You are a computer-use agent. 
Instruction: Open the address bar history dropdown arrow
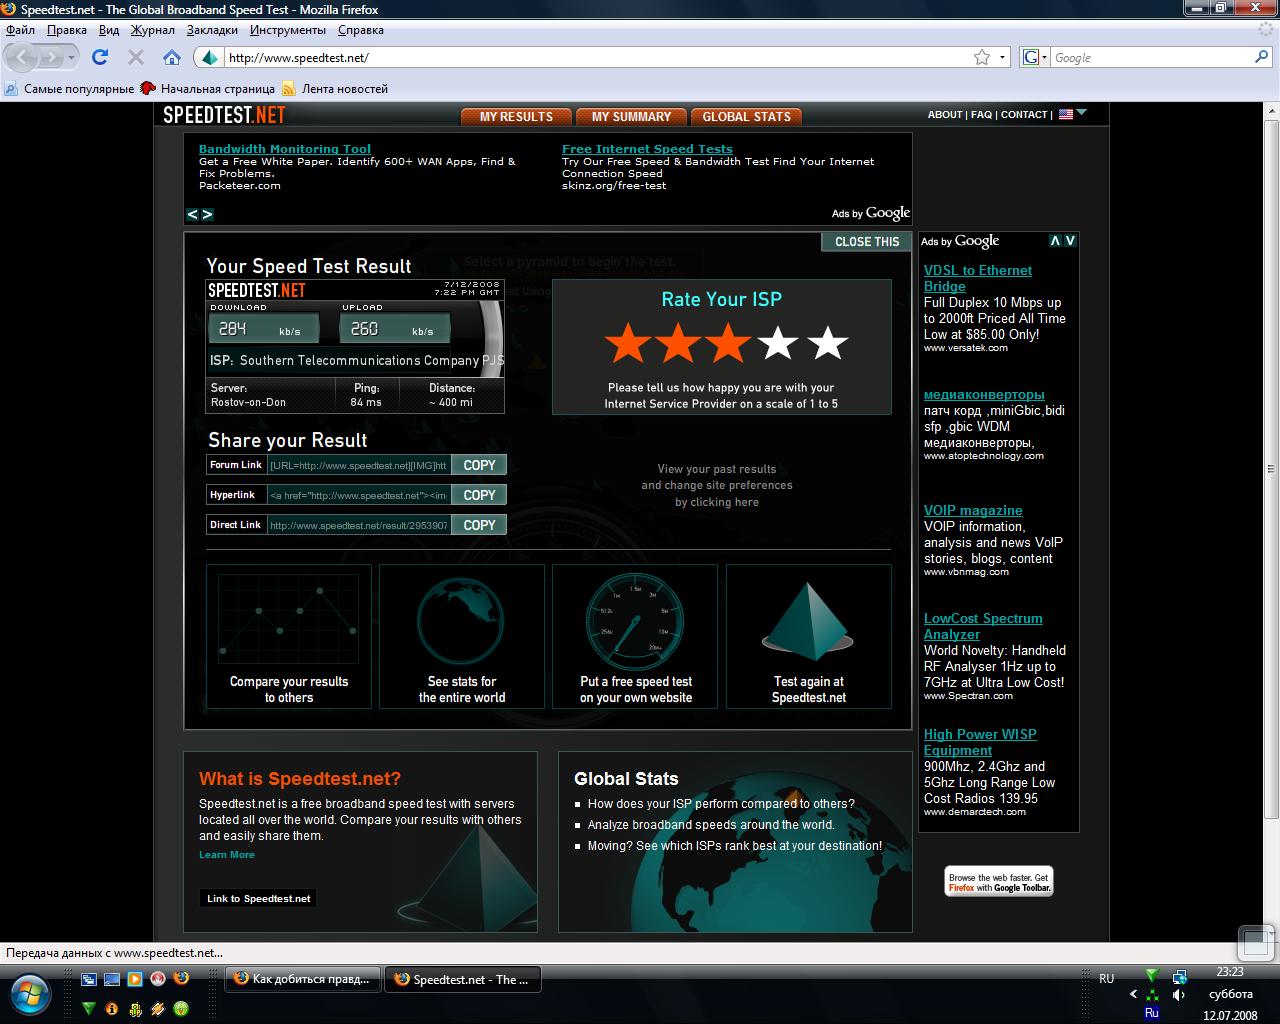(1003, 57)
